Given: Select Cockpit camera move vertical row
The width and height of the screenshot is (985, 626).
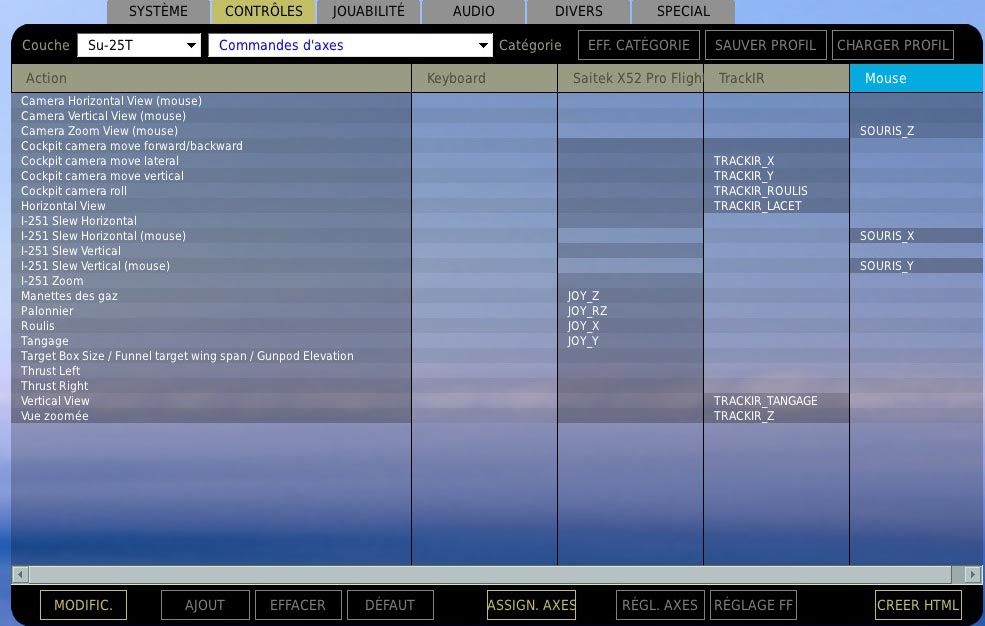Looking at the screenshot, I should [211, 176].
